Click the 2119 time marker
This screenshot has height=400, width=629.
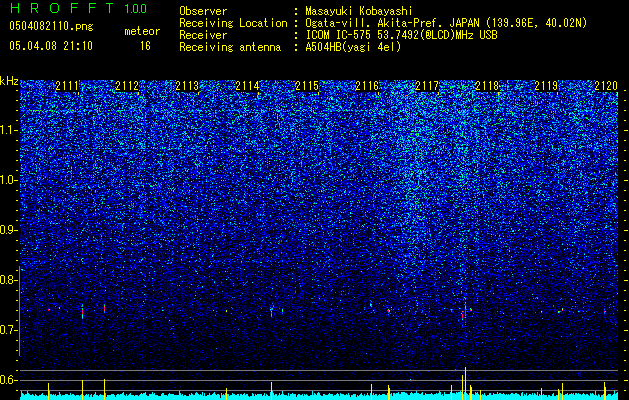(546, 86)
